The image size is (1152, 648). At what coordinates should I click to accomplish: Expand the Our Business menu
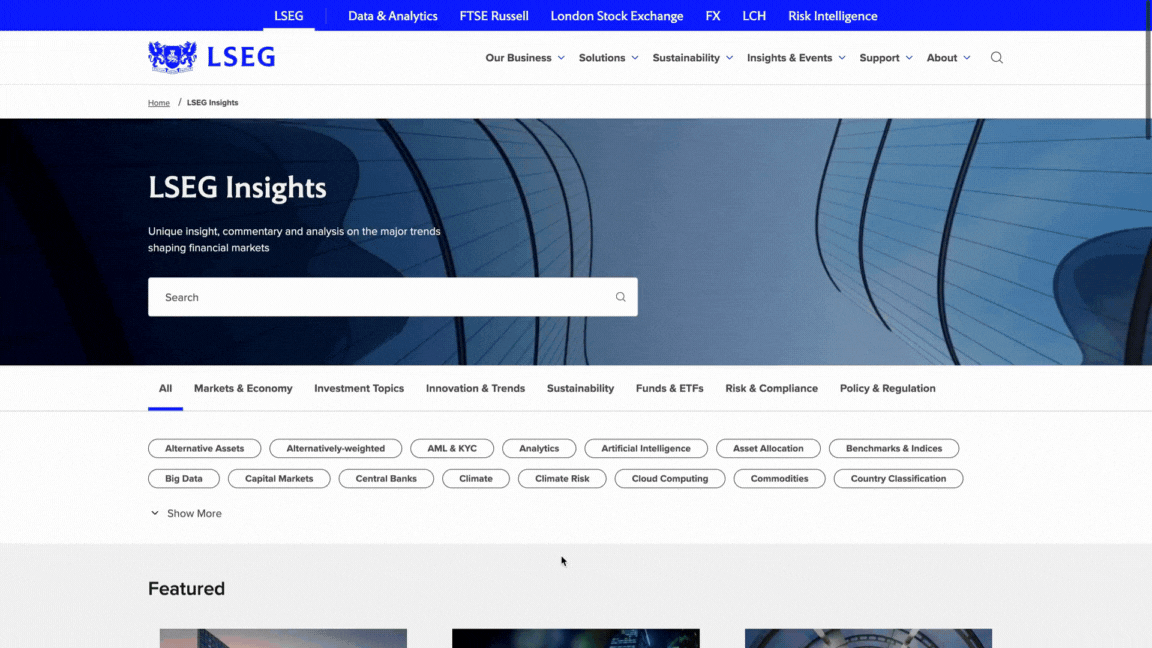[525, 57]
